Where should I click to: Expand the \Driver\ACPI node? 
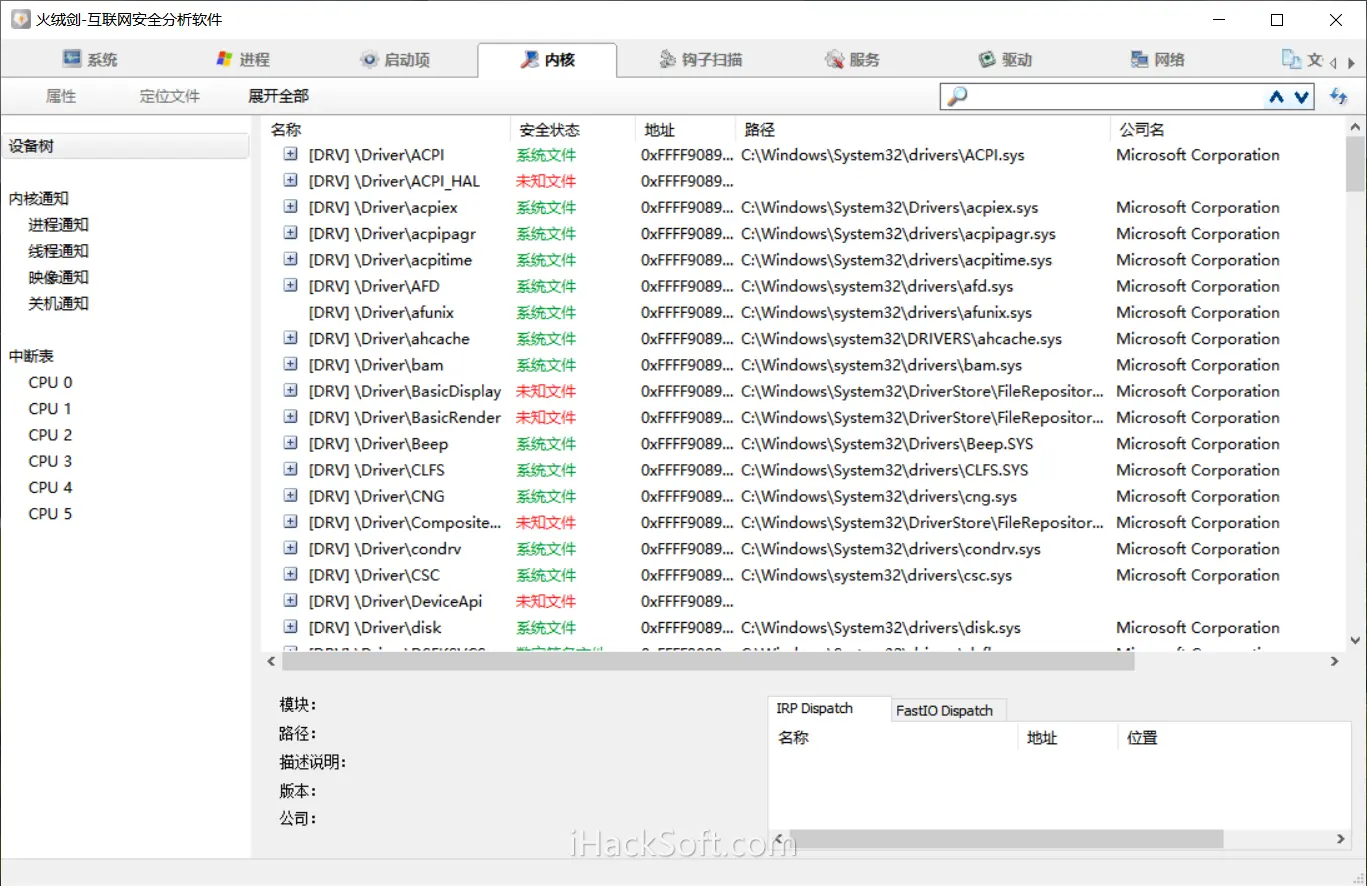pyautogui.click(x=290, y=154)
